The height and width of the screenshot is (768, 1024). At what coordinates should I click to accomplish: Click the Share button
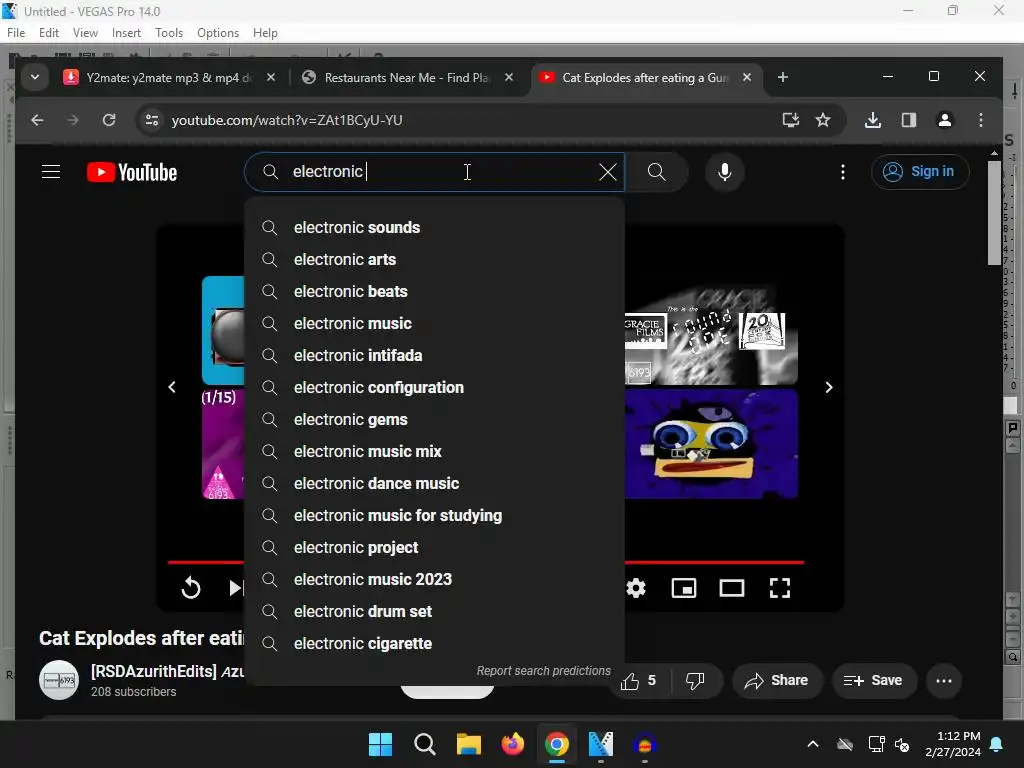pos(777,680)
